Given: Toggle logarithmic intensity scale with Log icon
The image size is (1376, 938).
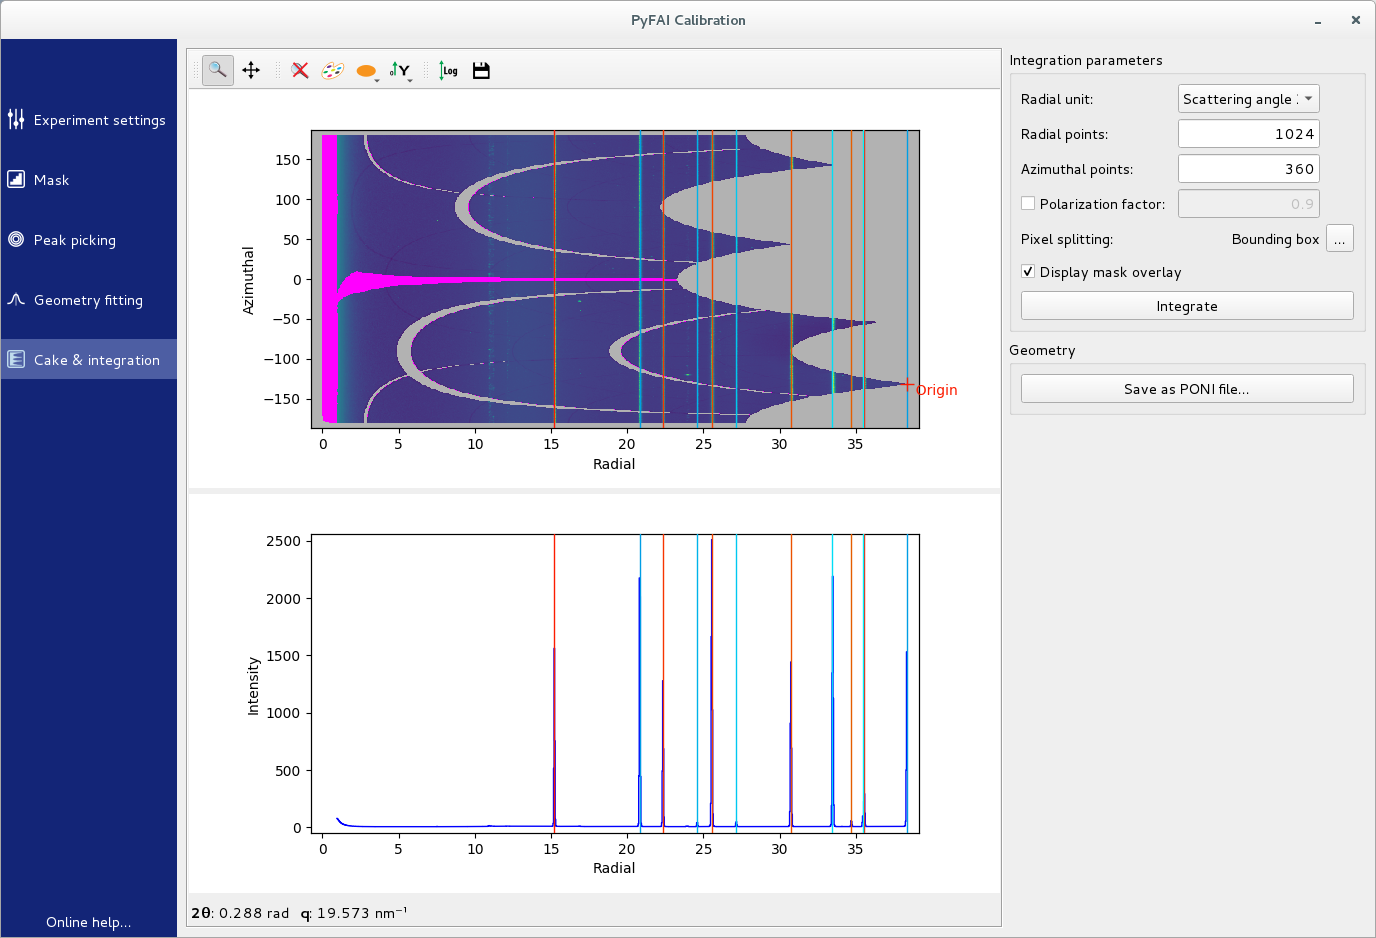Looking at the screenshot, I should (x=447, y=70).
